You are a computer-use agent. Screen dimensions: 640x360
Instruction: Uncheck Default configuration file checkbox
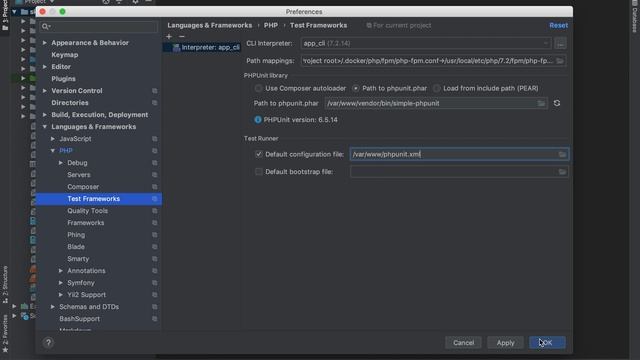(258, 154)
